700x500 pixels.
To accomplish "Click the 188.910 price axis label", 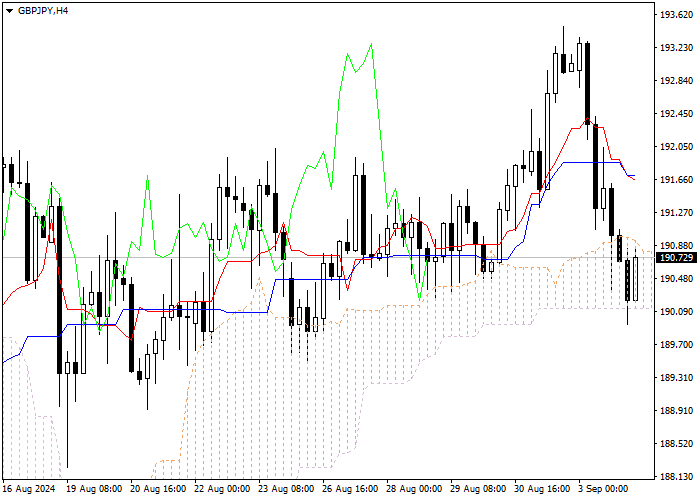I will click(676, 411).
